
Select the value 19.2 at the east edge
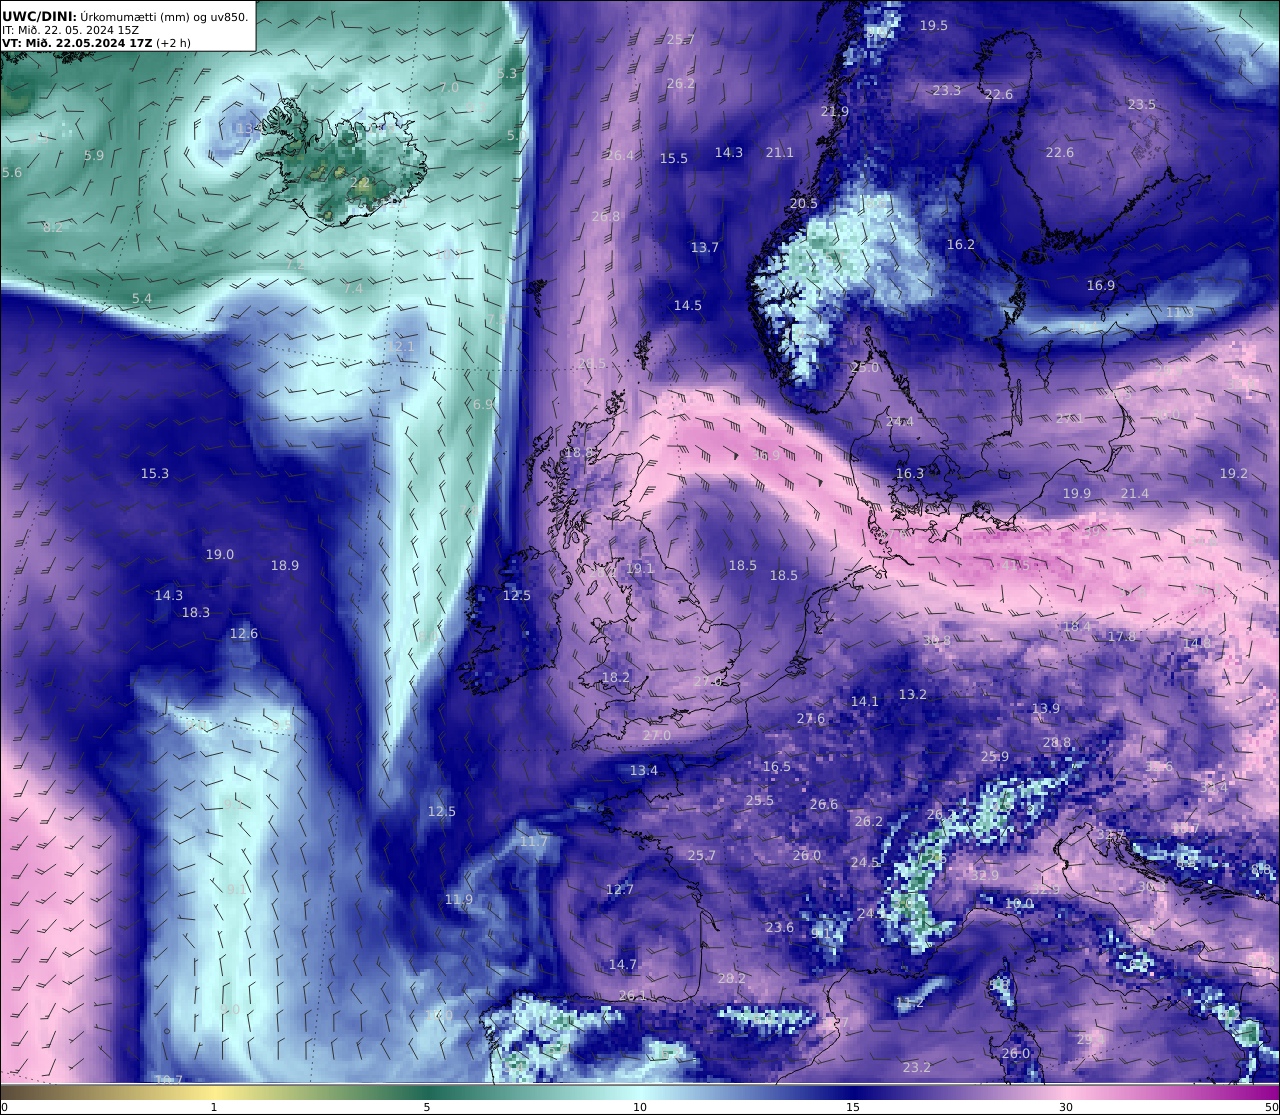click(1234, 473)
